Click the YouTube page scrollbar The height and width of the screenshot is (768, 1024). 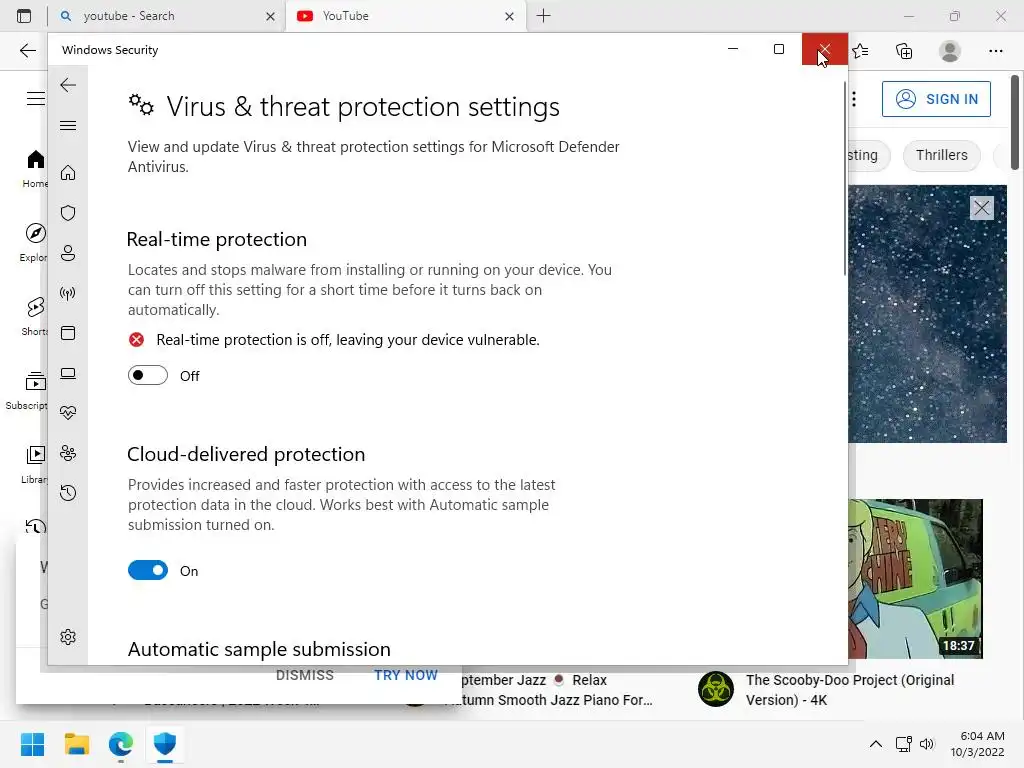pyautogui.click(x=1015, y=123)
